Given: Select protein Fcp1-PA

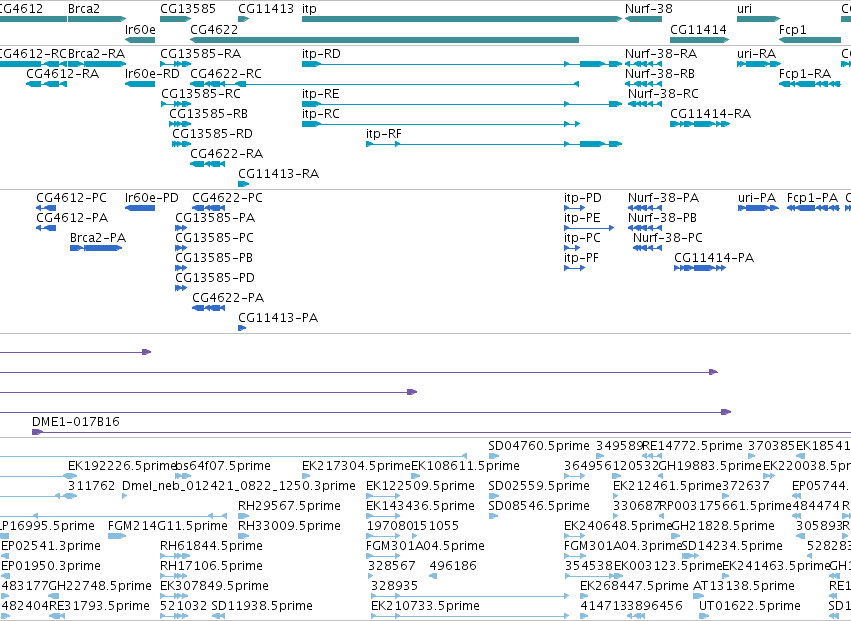Looking at the screenshot, I should pos(813,208).
